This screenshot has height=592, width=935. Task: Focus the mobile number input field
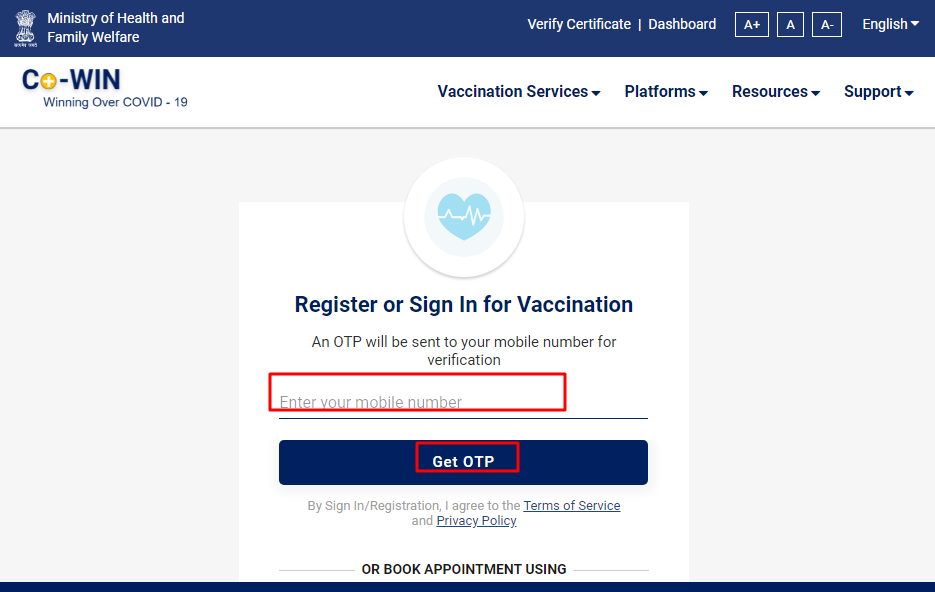coord(463,402)
